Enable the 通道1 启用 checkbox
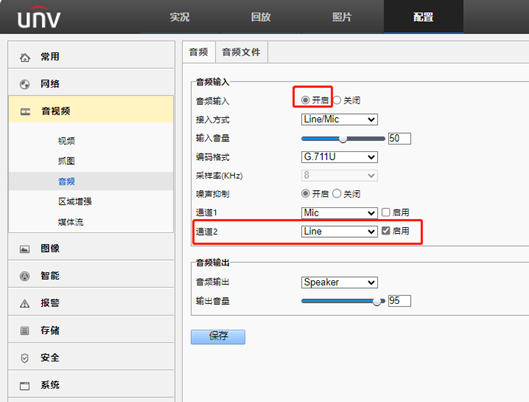This screenshot has height=402, width=529. [386, 212]
